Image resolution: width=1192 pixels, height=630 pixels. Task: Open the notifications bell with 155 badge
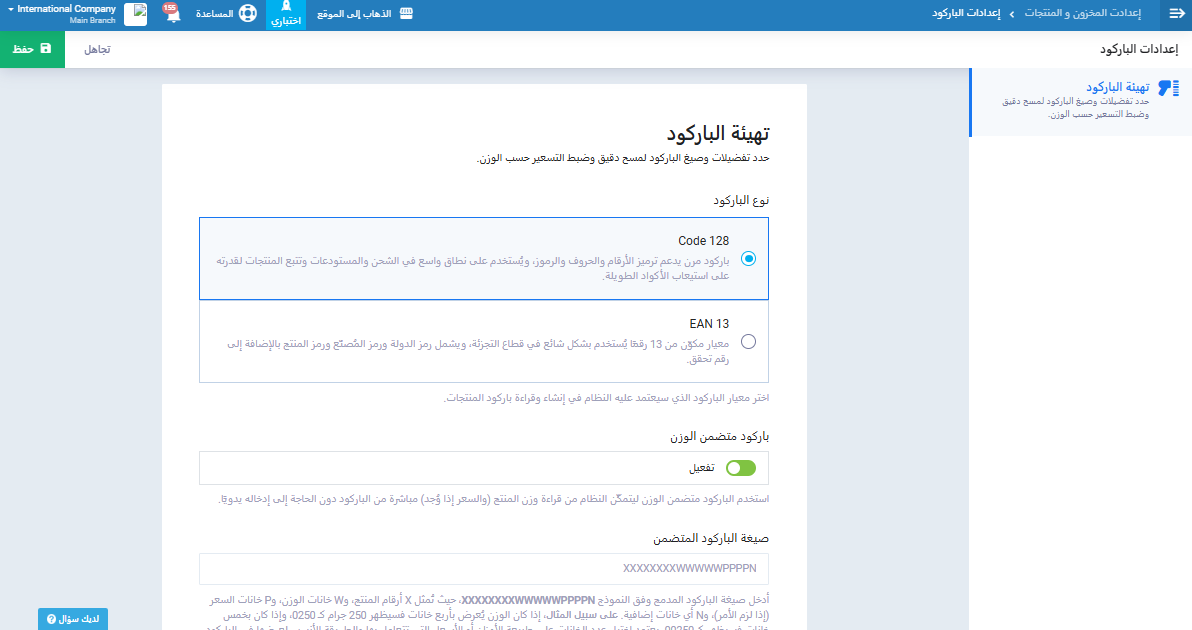pos(171,15)
